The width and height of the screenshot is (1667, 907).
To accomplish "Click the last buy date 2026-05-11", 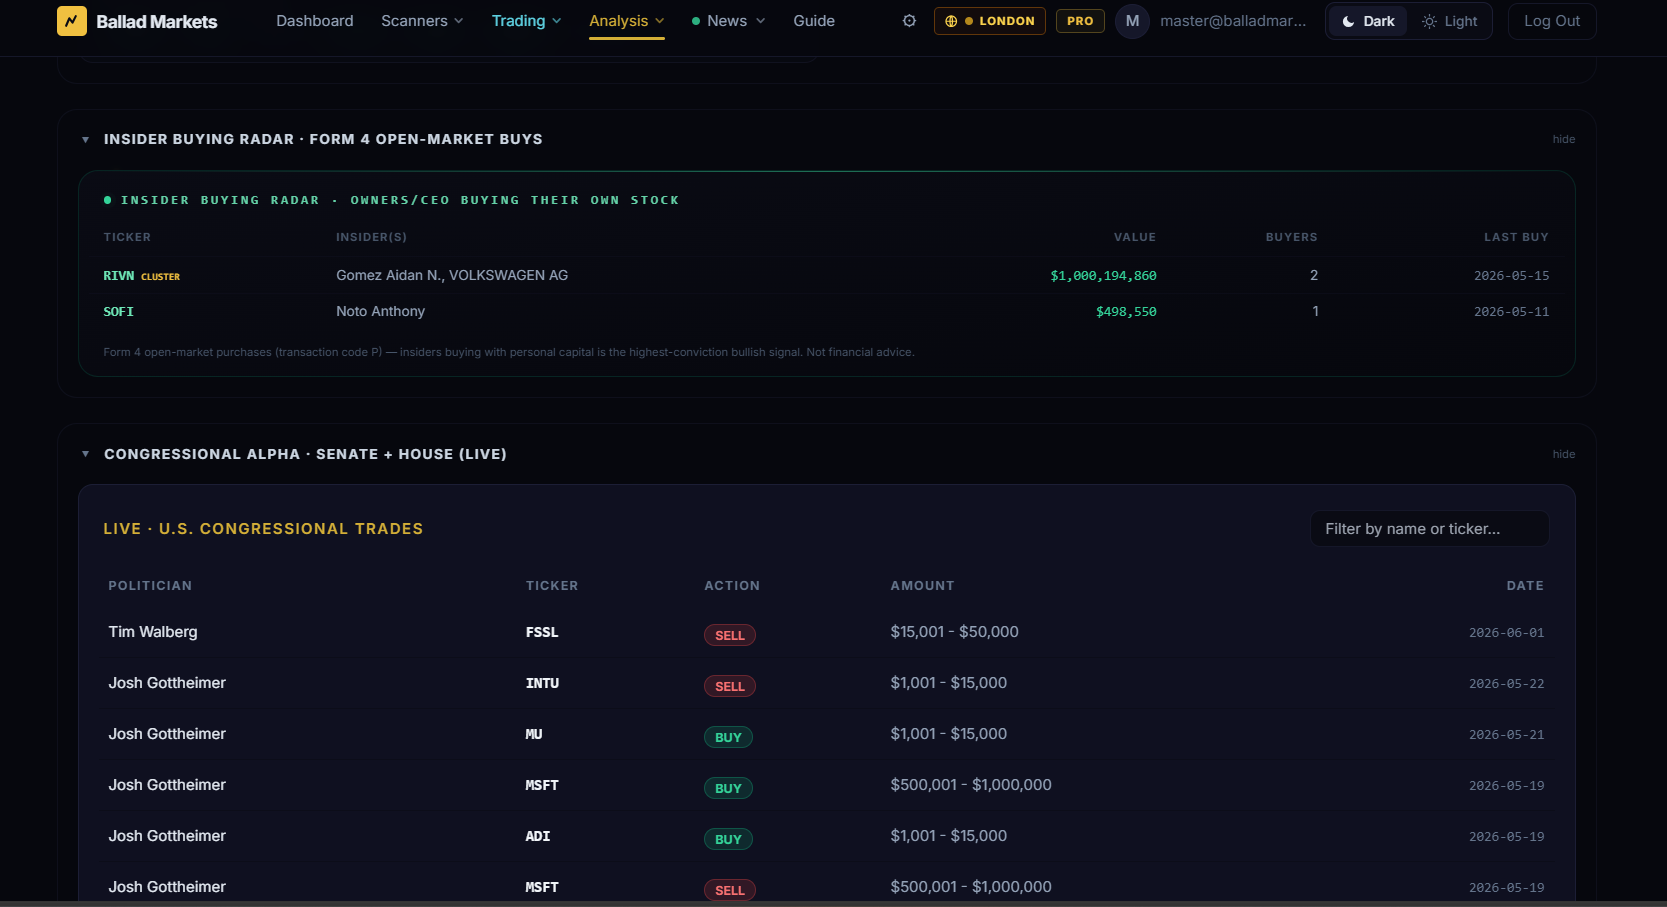I will (1511, 312).
